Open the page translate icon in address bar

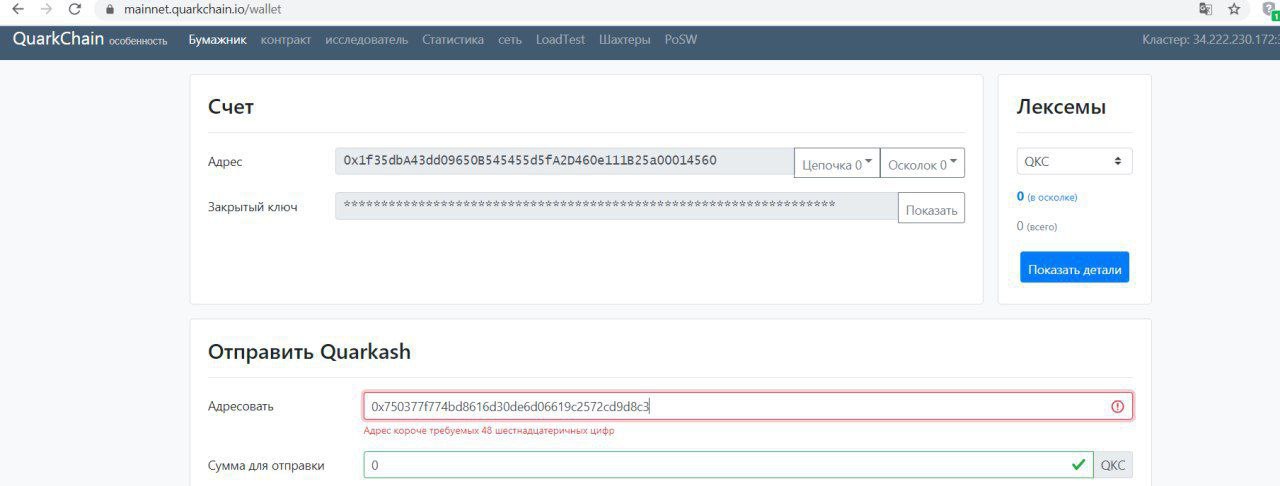point(1206,9)
